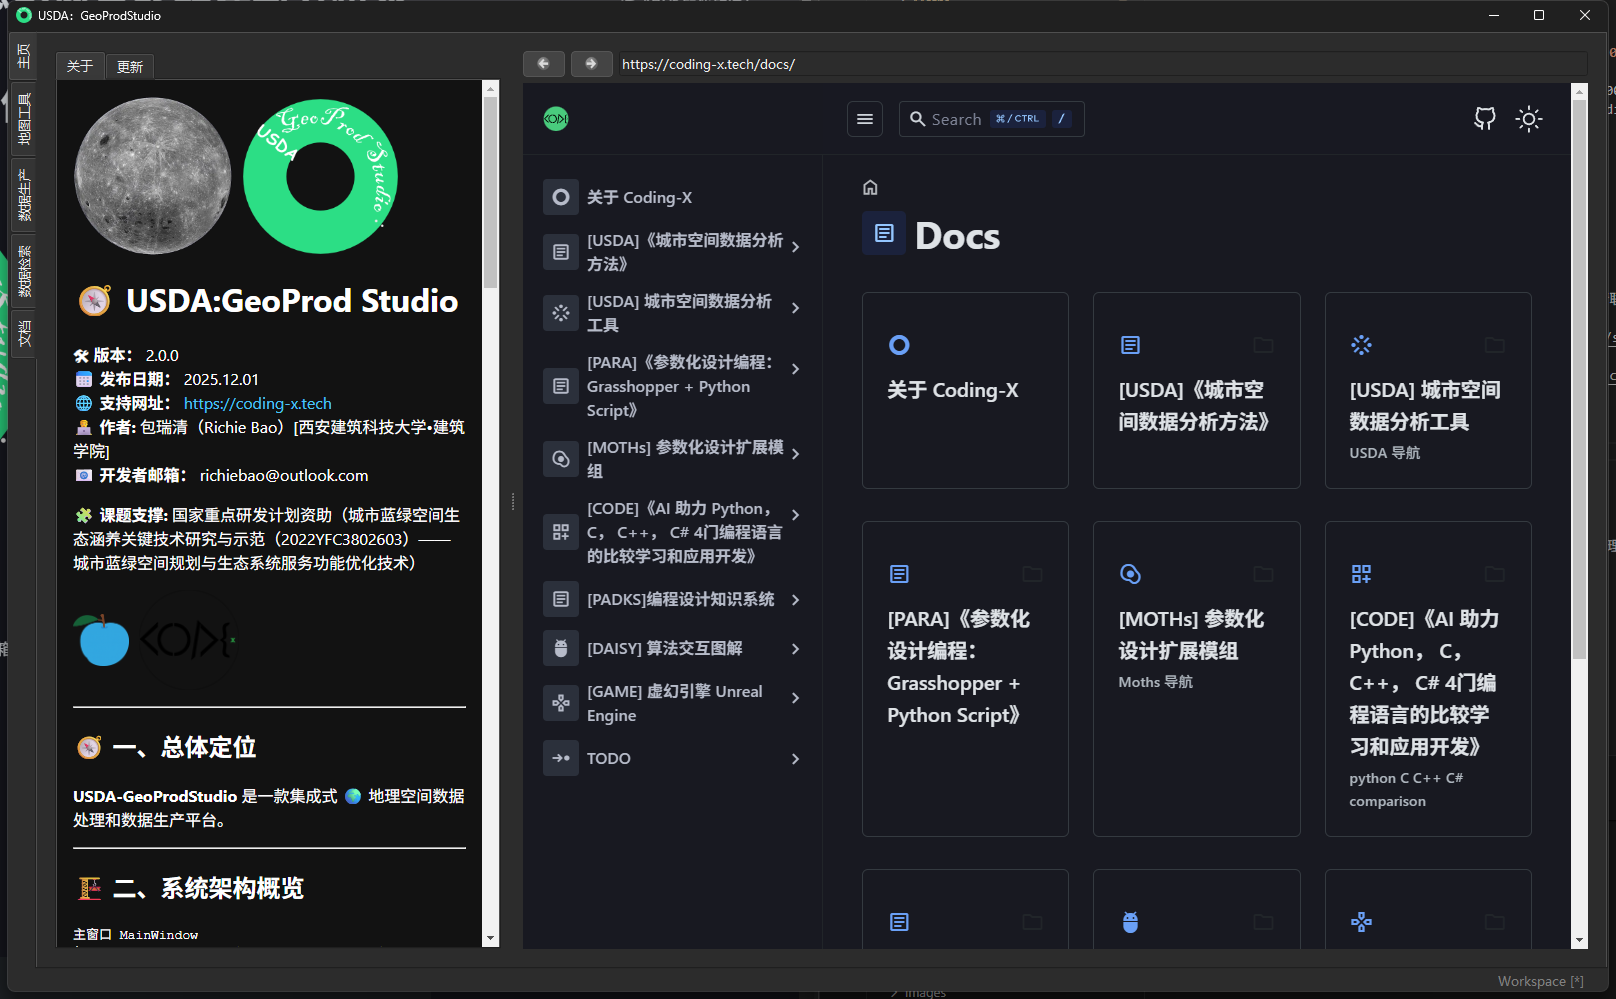Click the browser forward arrow button
Viewport: 1616px width, 999px height.
(591, 64)
